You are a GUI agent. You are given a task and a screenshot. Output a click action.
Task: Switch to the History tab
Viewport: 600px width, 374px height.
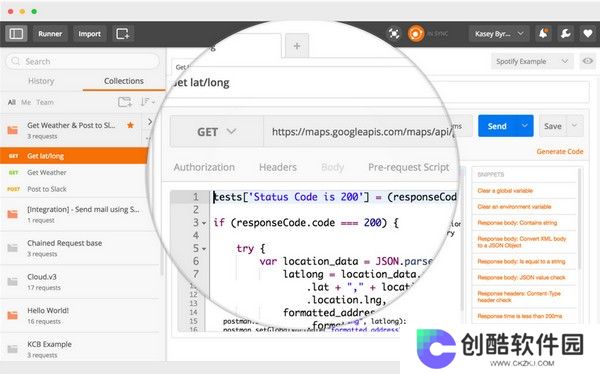tap(41, 81)
